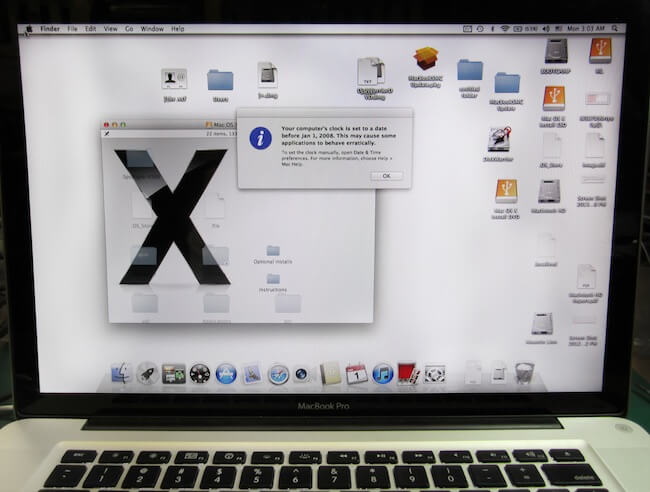Click the input source flag icon
The image size is (650, 492).
tap(558, 29)
